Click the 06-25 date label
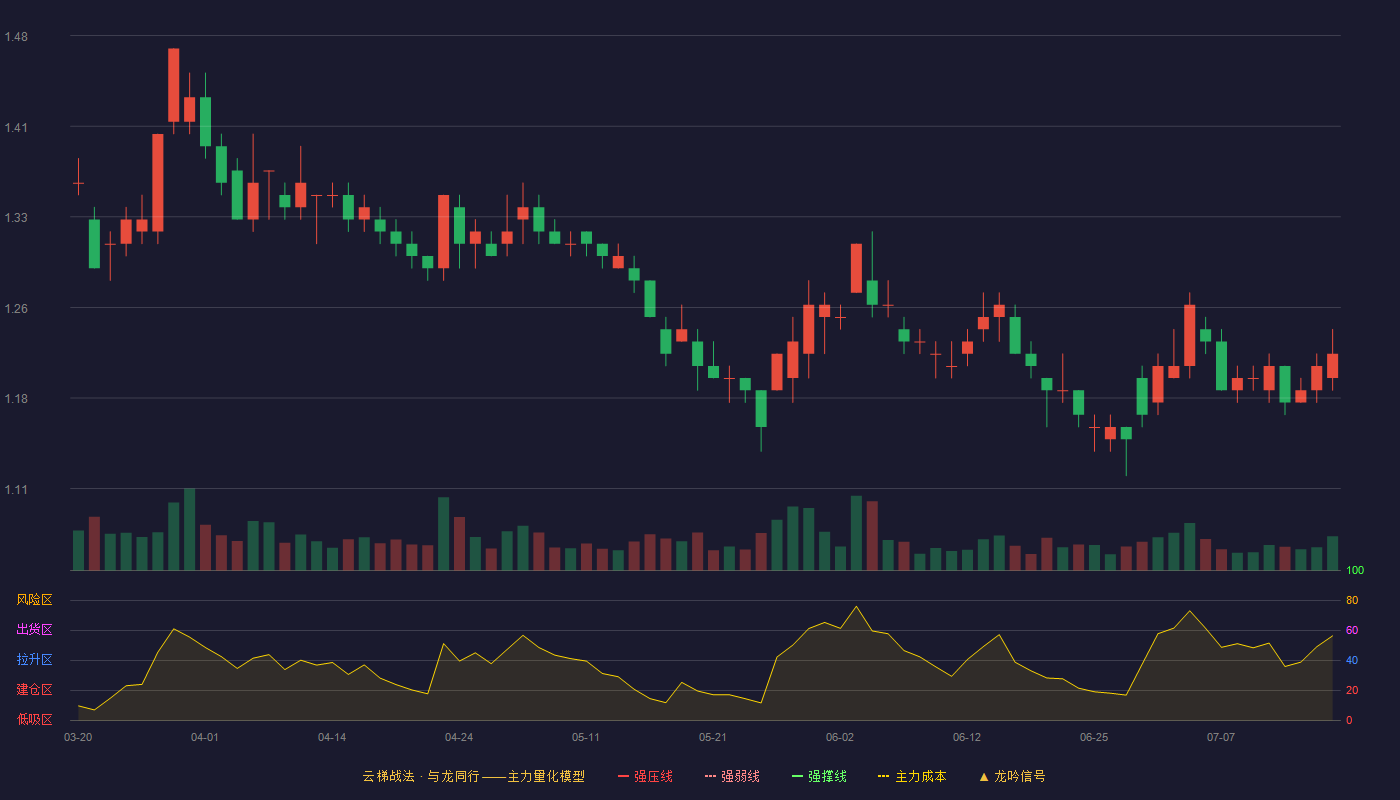 click(x=1094, y=737)
